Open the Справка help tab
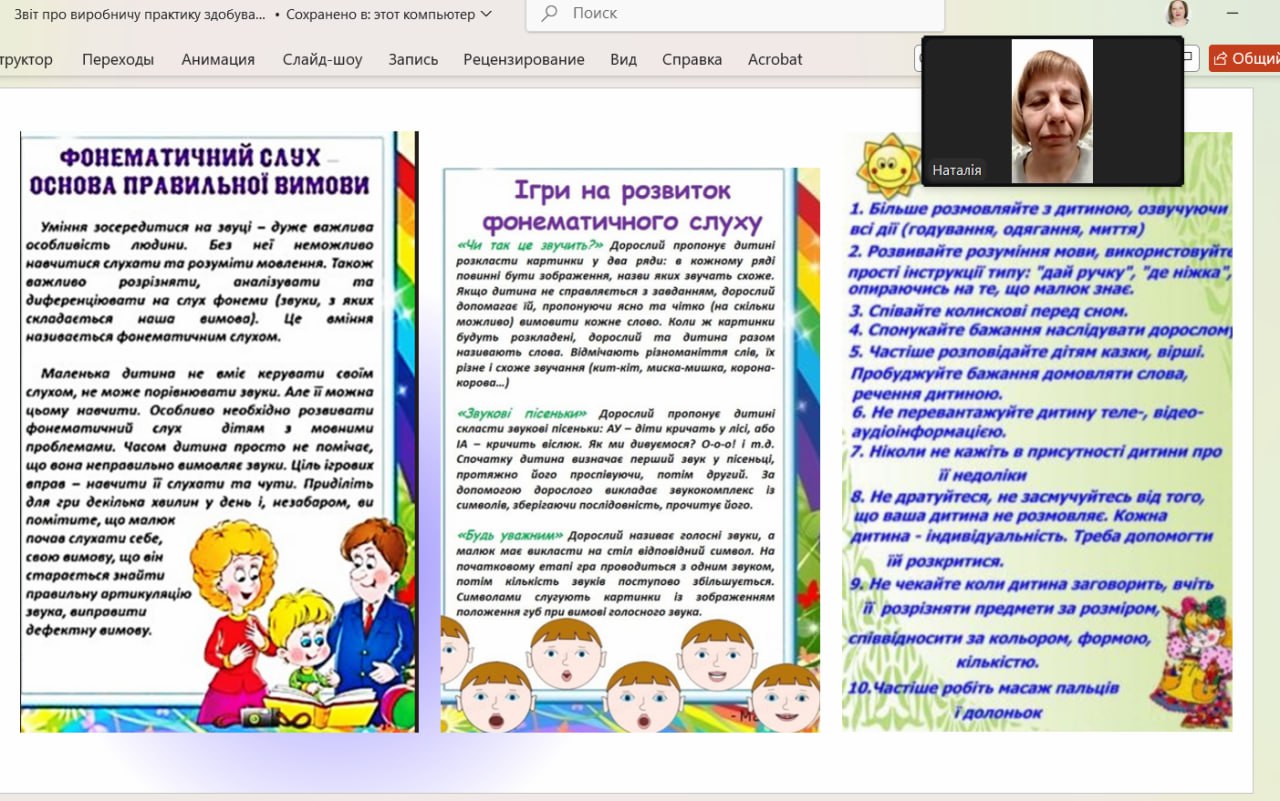 [x=691, y=59]
